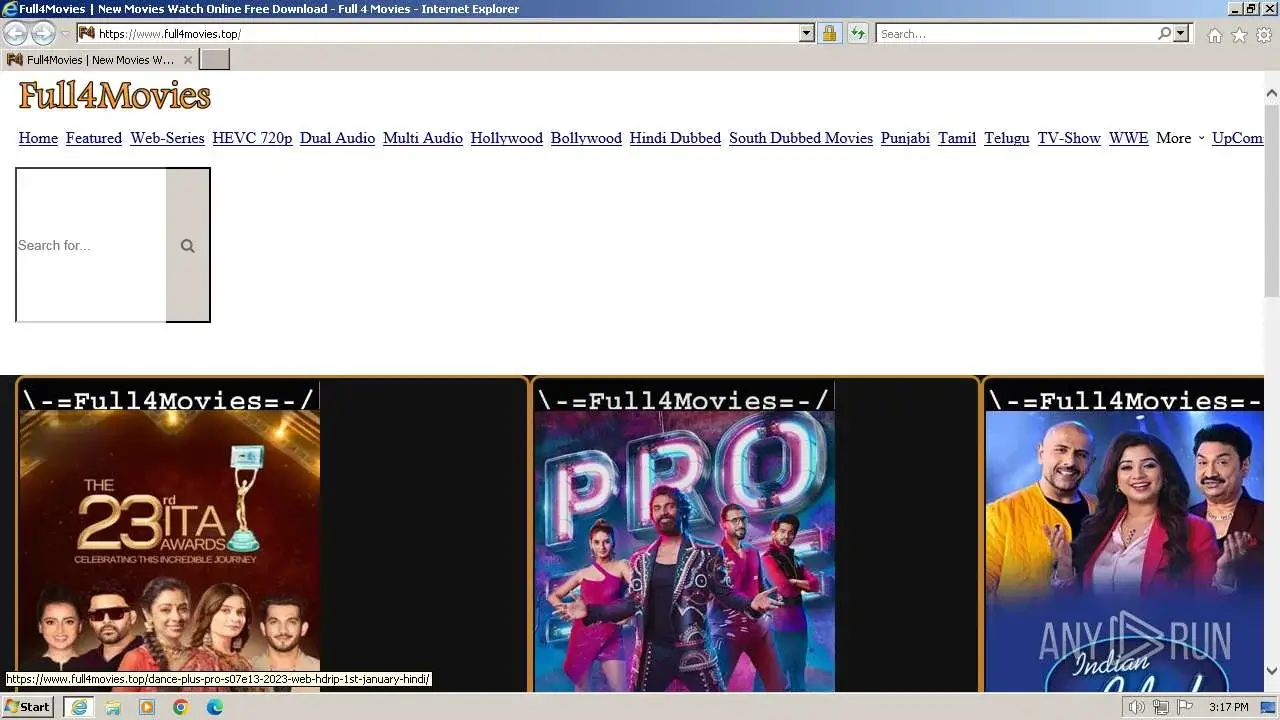The image size is (1280, 720).
Task: Click the security lock icon in address bar
Action: 829,33
